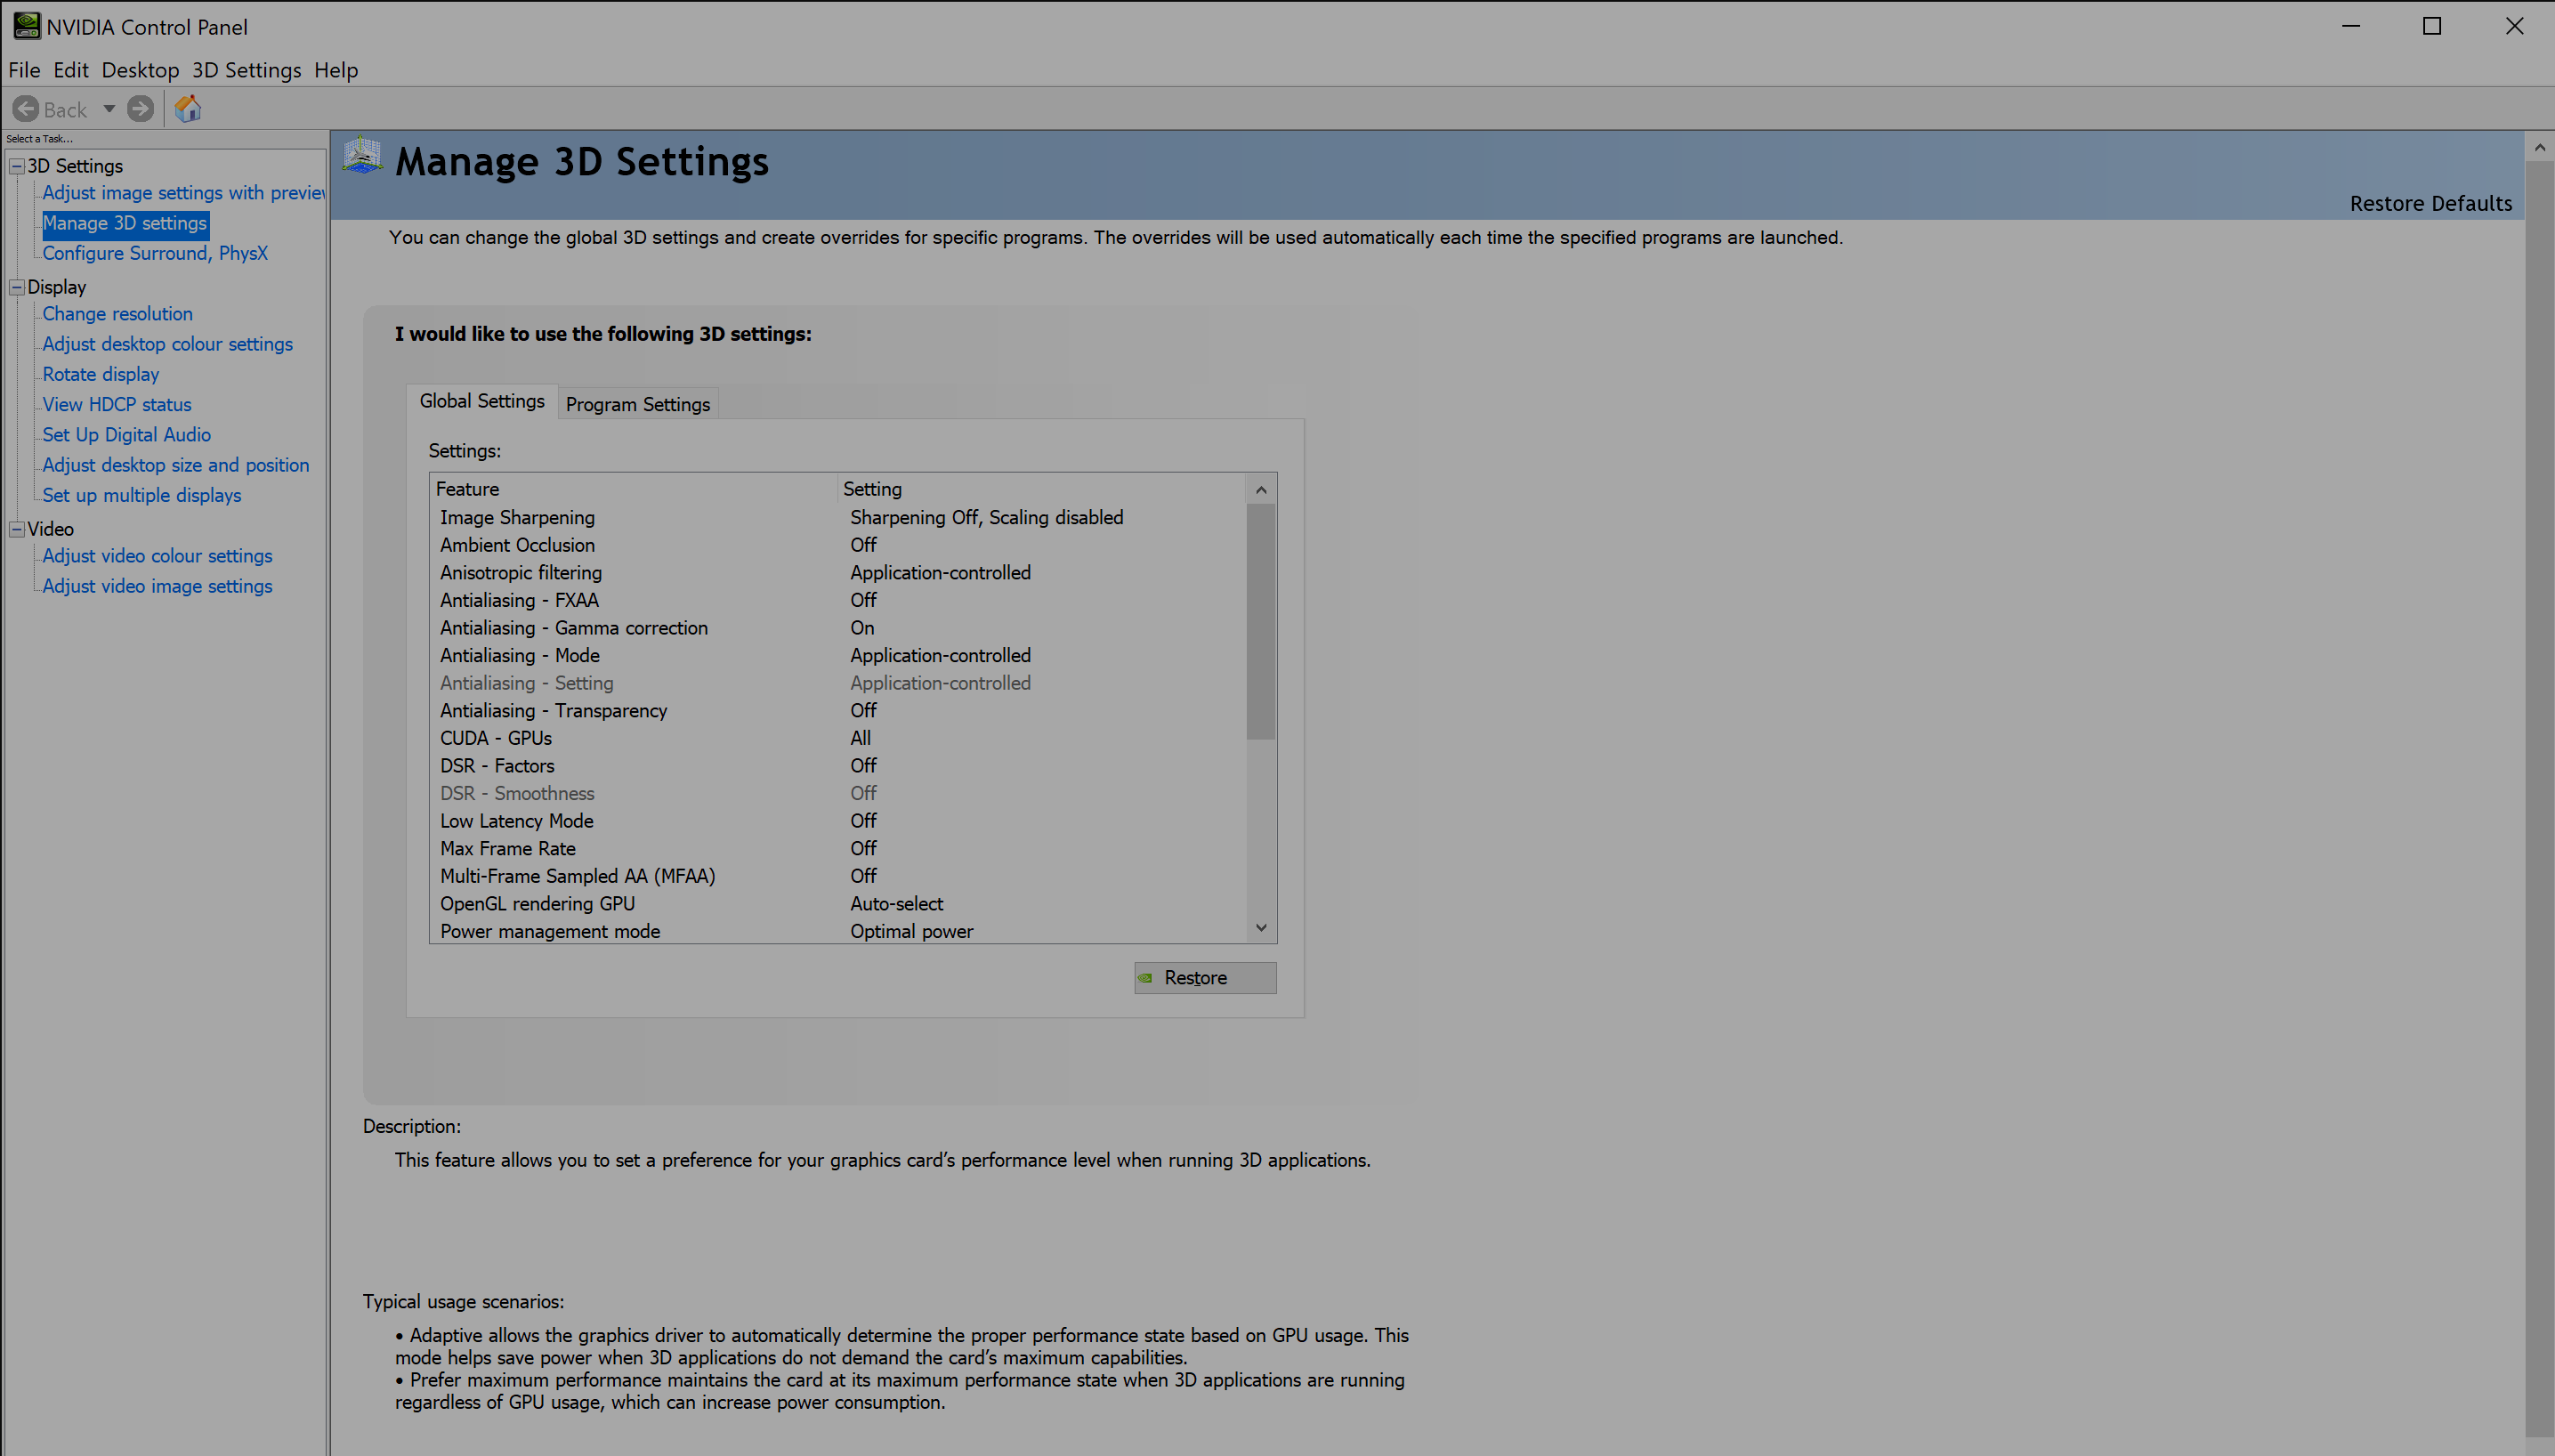Open the Edit menu
This screenshot has height=1456, width=2555.
71,70
